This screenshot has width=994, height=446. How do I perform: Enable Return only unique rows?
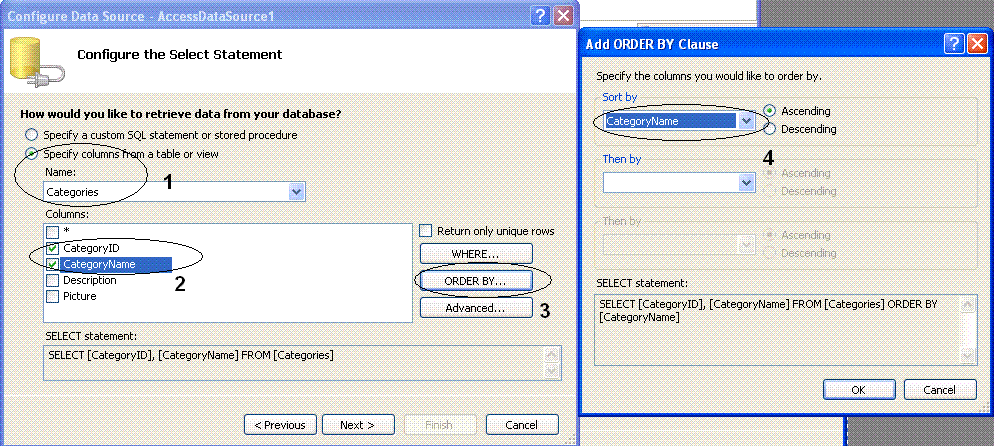tap(426, 231)
